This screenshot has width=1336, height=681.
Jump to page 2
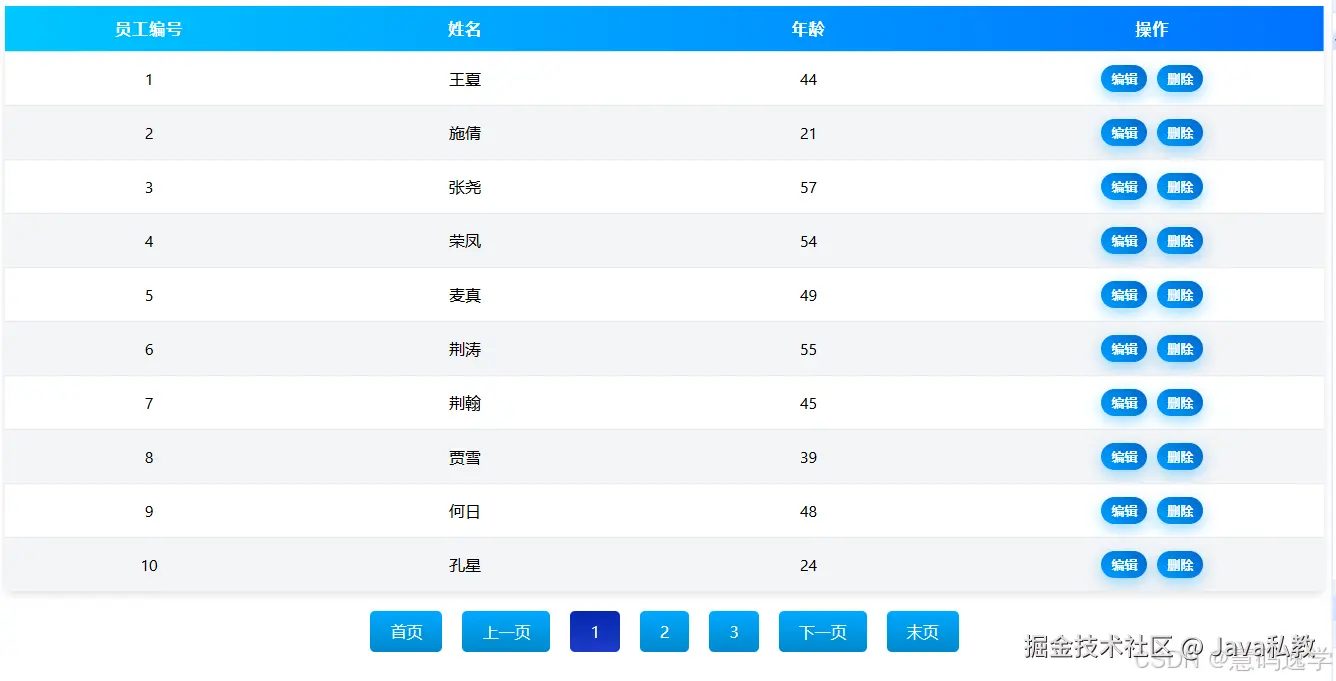click(x=664, y=632)
